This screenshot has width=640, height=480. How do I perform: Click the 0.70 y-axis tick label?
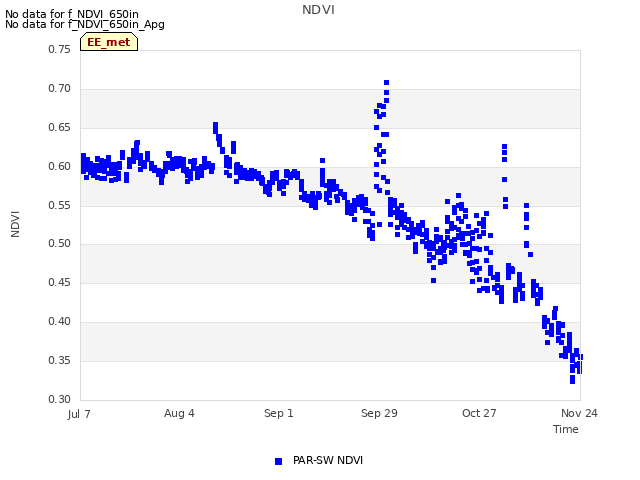click(x=60, y=88)
